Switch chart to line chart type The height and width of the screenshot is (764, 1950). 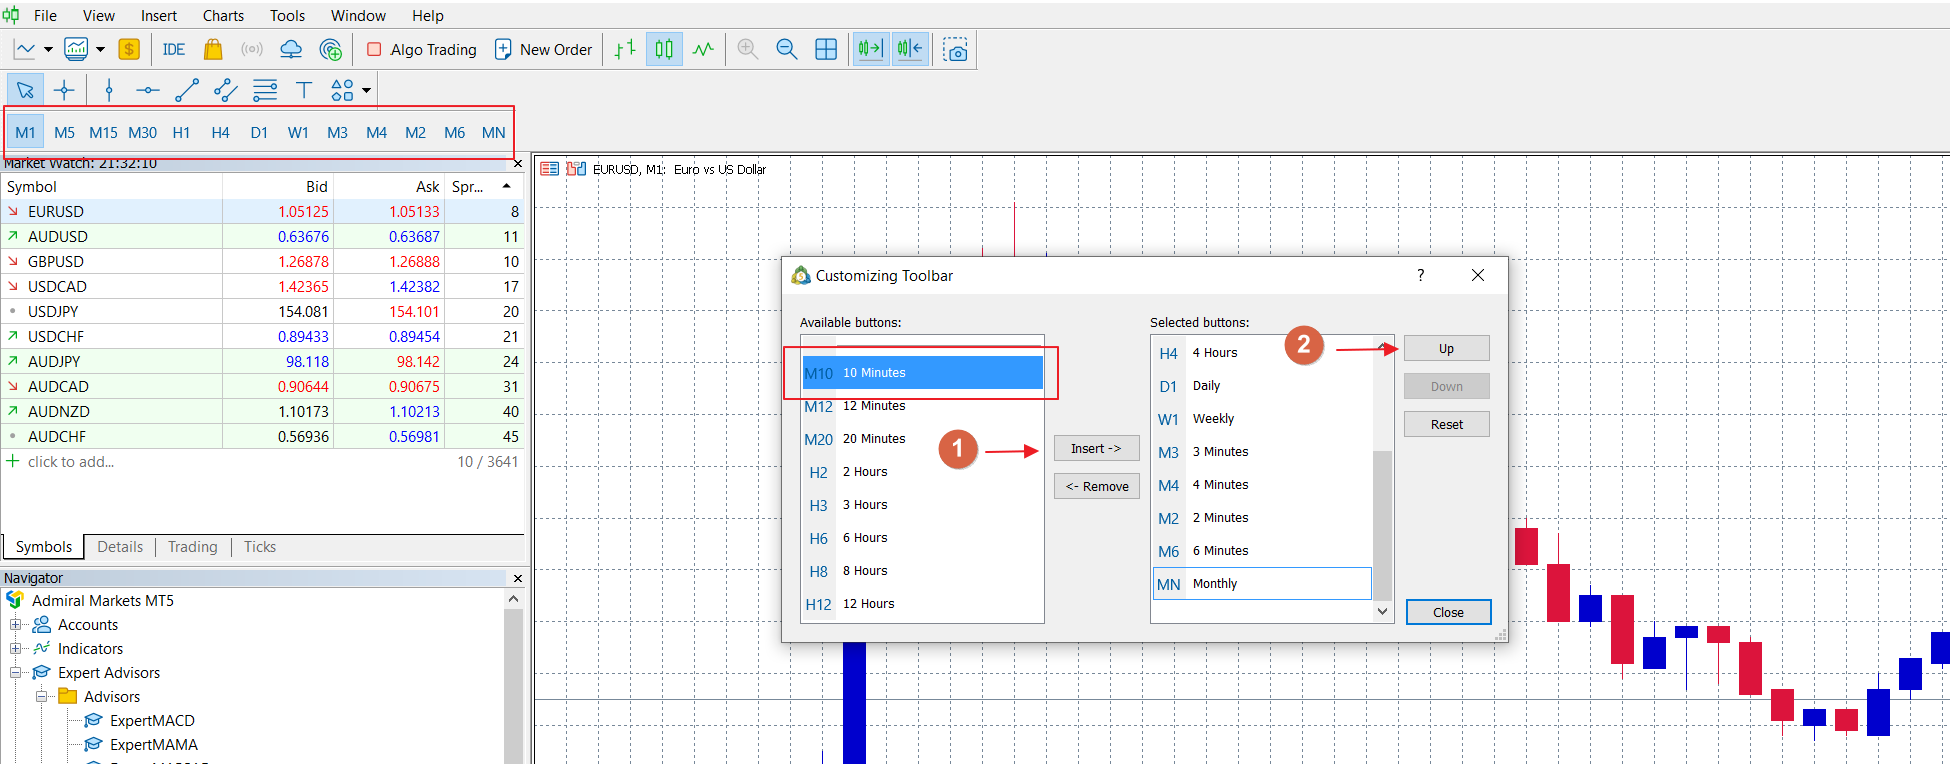click(703, 49)
